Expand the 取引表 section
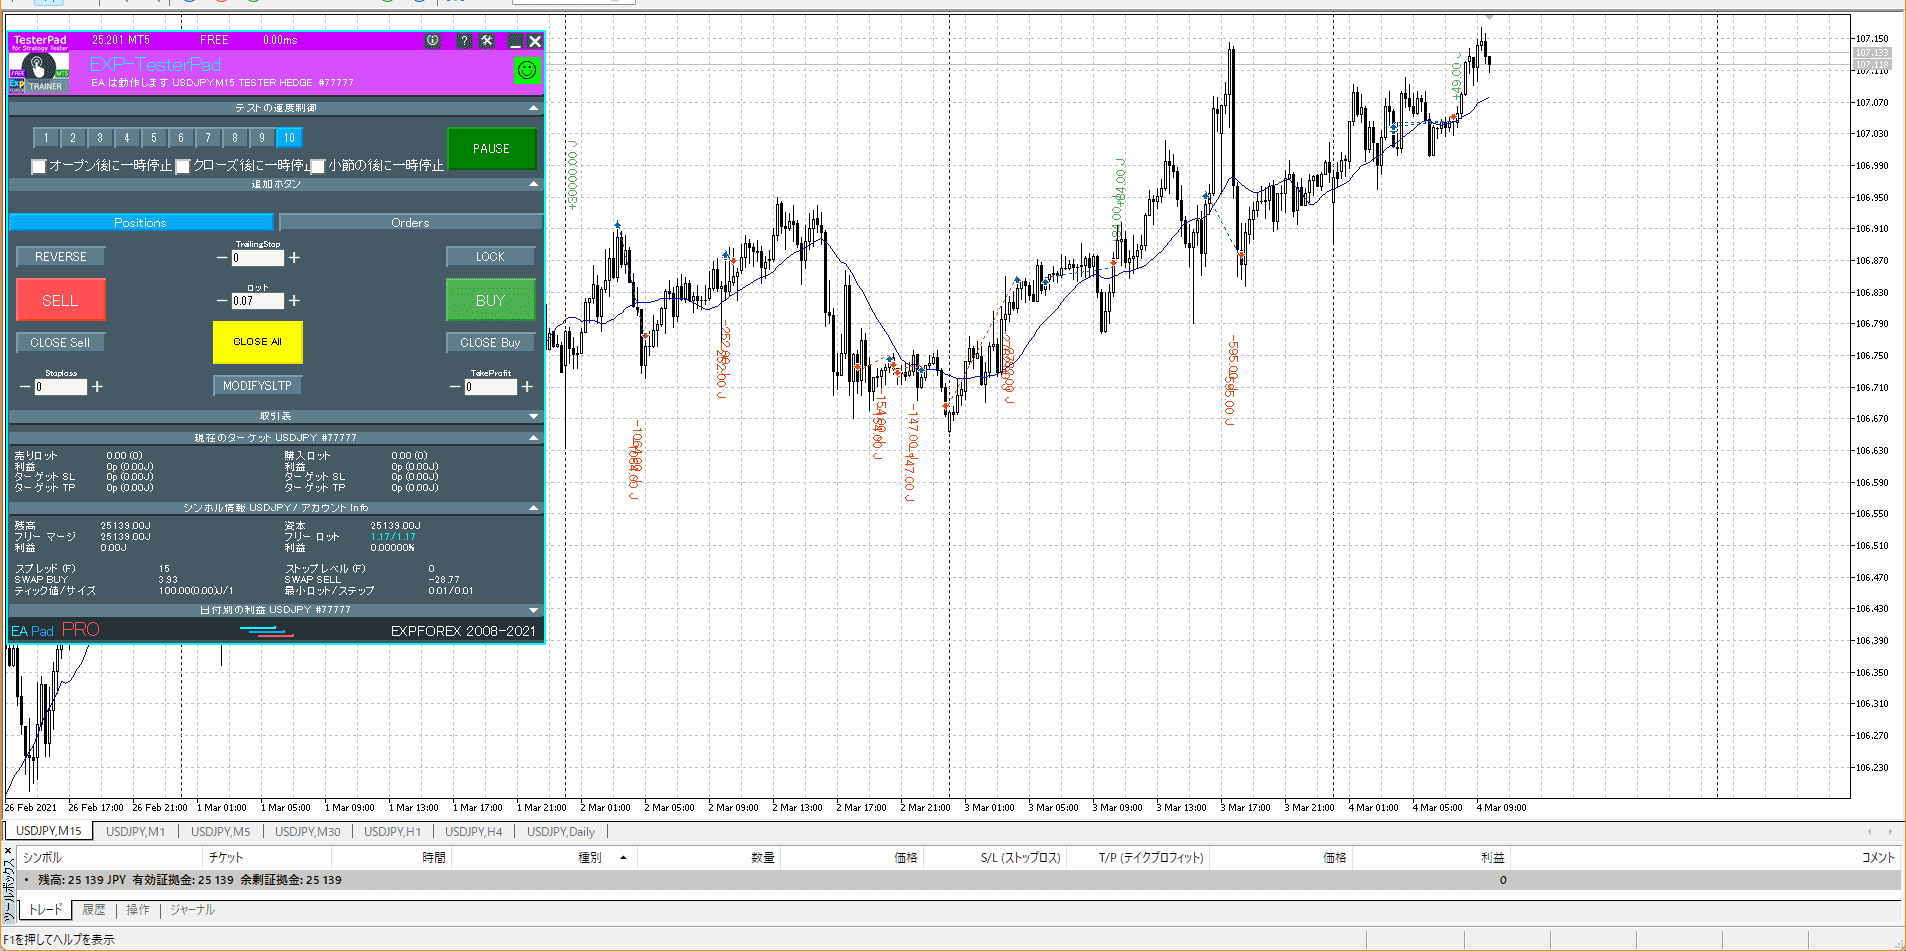The width and height of the screenshot is (1906, 951). 533,416
